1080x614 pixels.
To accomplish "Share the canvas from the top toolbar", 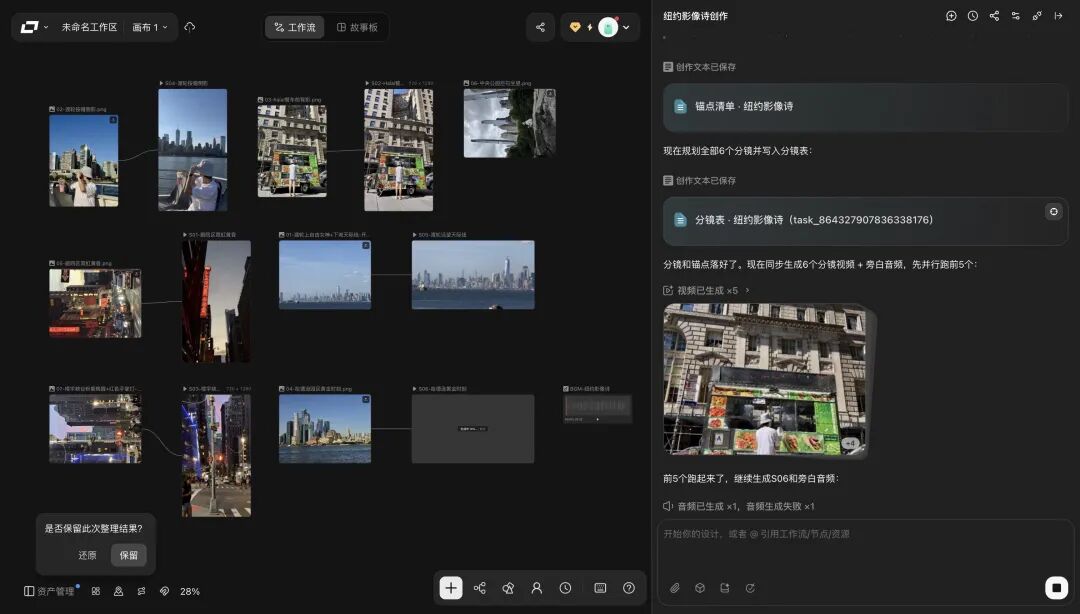I will 541,27.
